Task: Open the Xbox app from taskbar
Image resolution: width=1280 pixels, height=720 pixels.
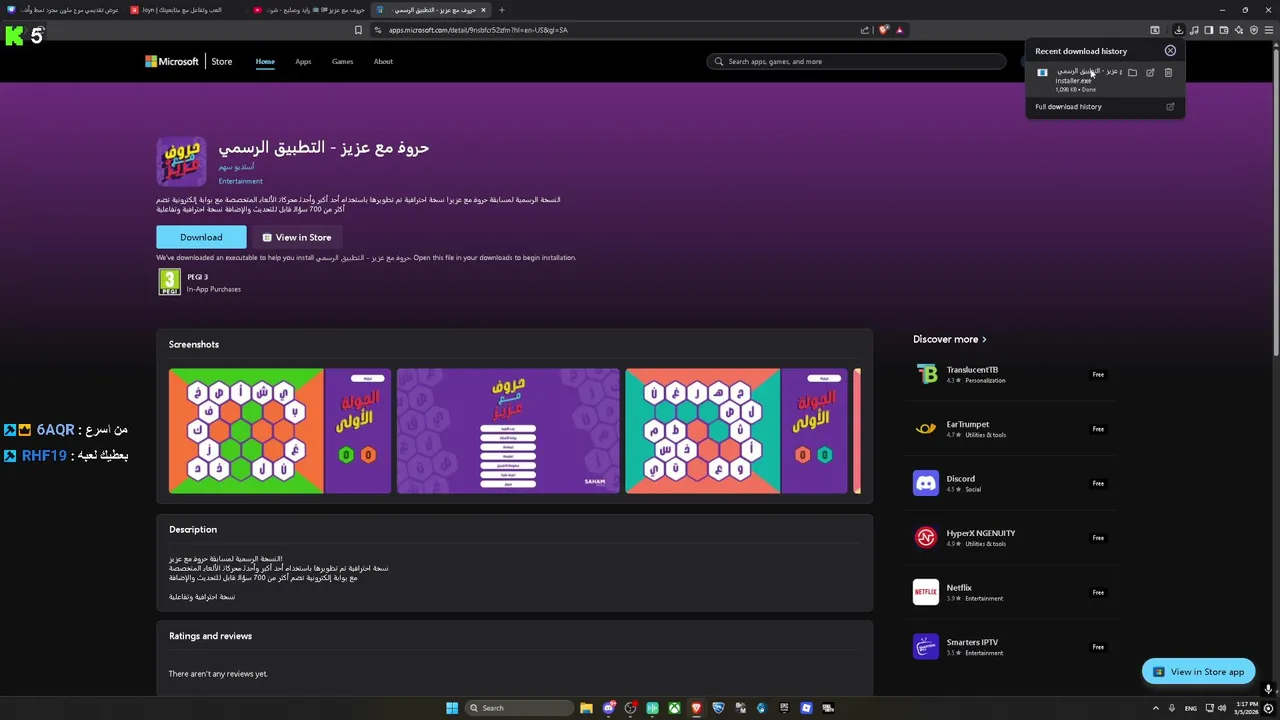Action: pos(674,708)
